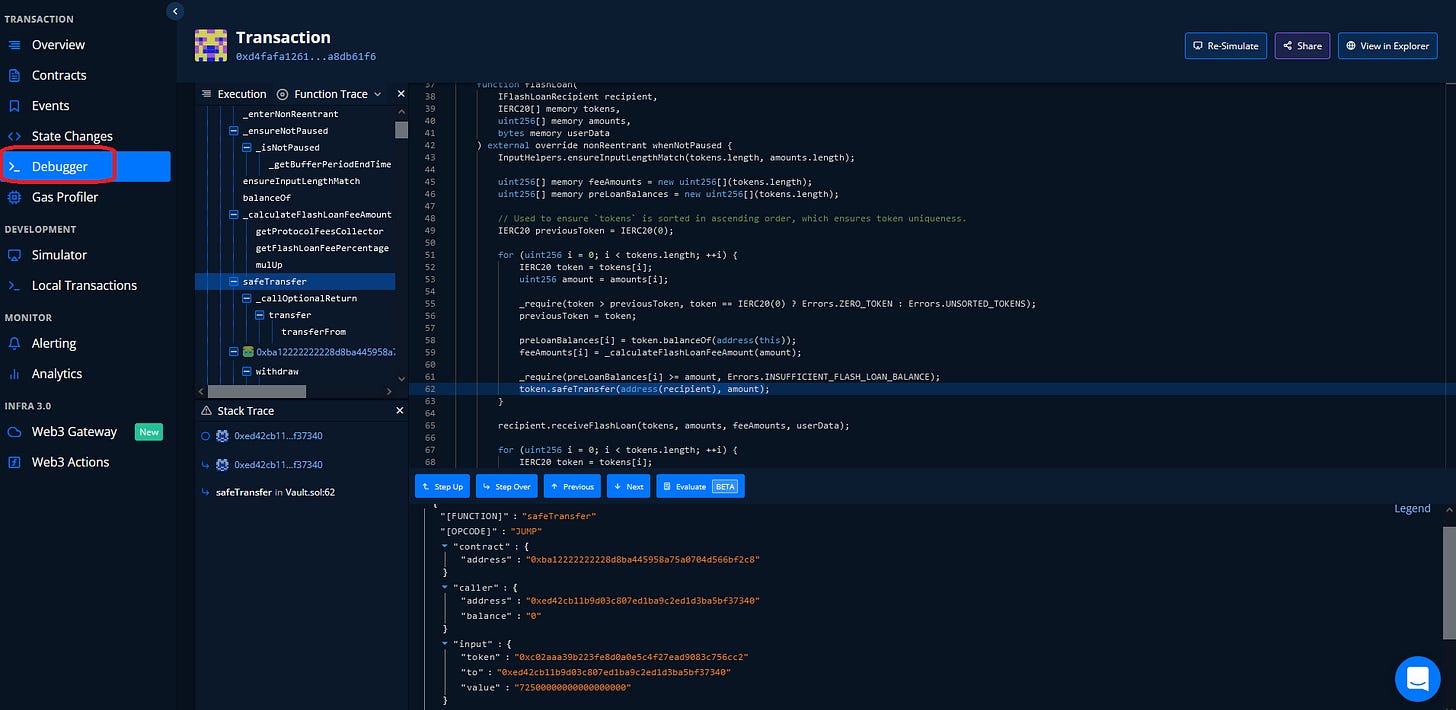Click the Step Over button
This screenshot has width=1456, height=710.
tap(506, 486)
